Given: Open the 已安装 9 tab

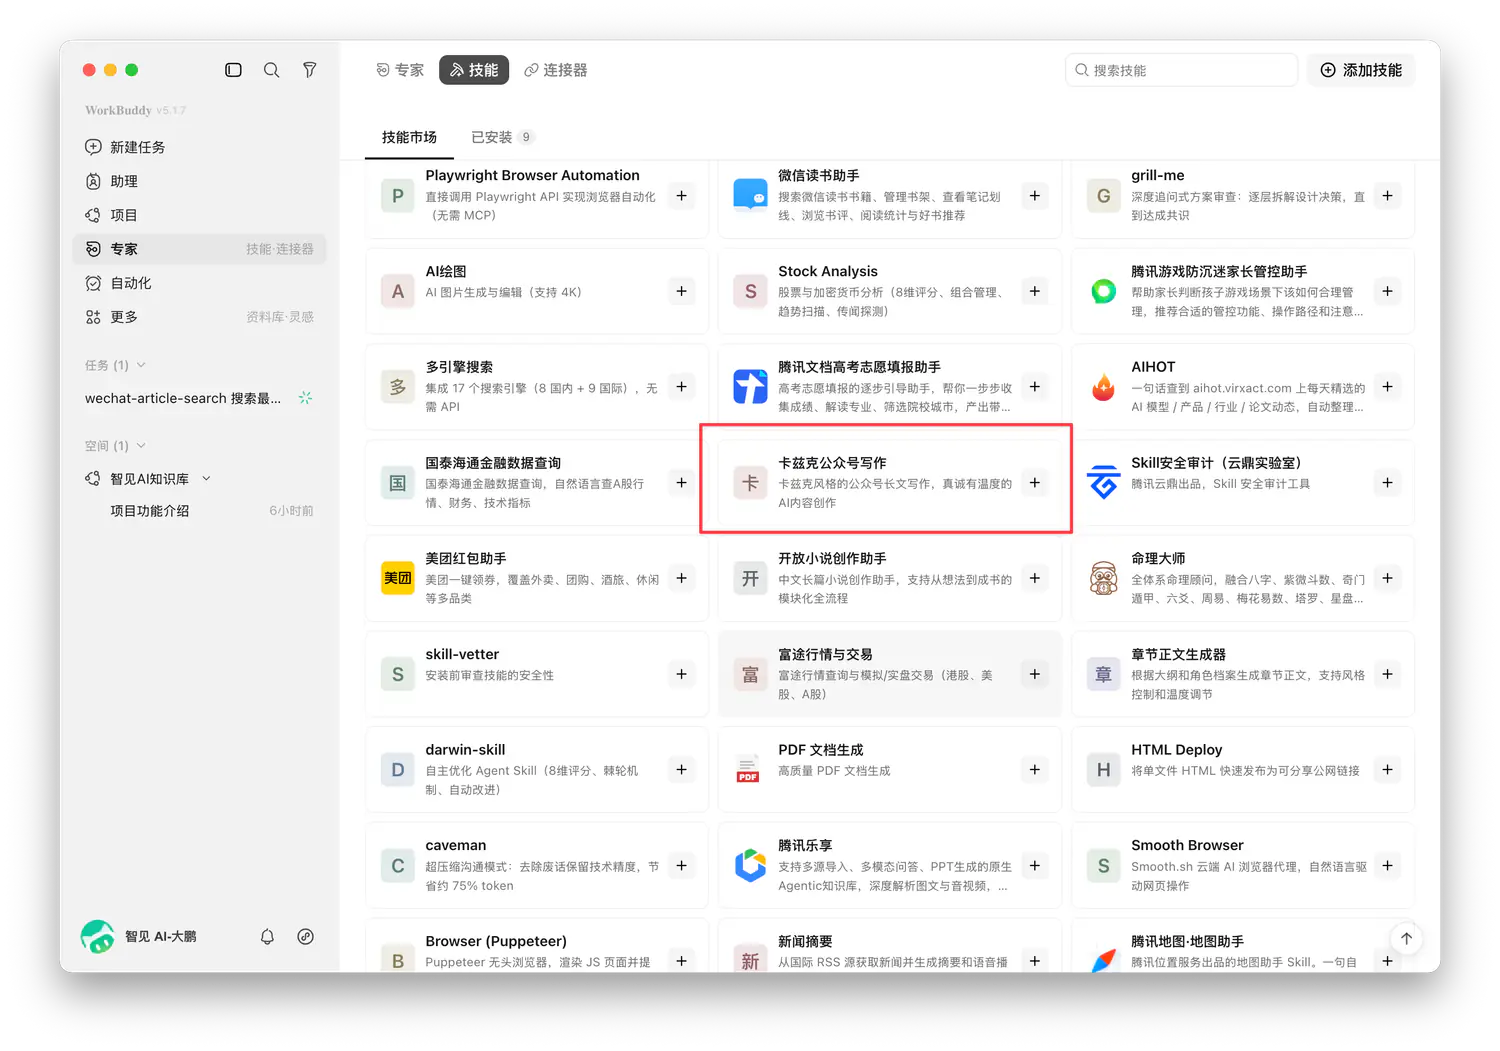Looking at the screenshot, I should click(502, 137).
